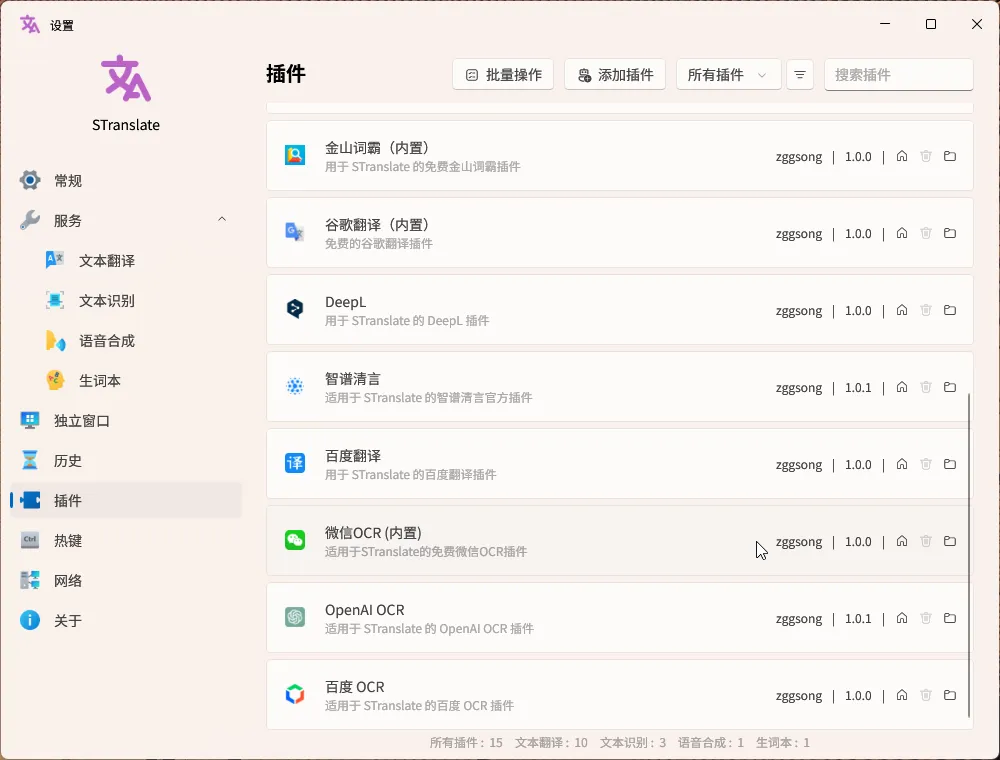This screenshot has width=1000, height=760.
Task: Open the 所有插件 filter dropdown
Action: 728,74
